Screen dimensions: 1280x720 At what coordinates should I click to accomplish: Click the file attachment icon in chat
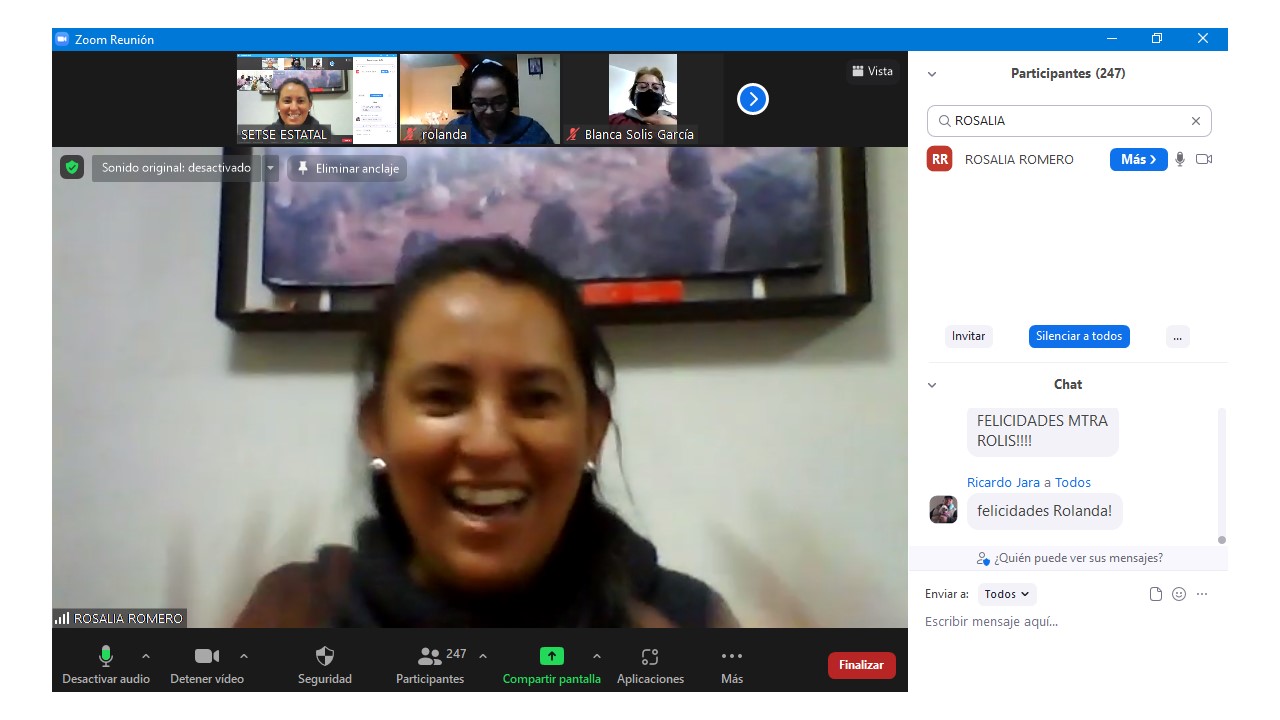[1156, 594]
